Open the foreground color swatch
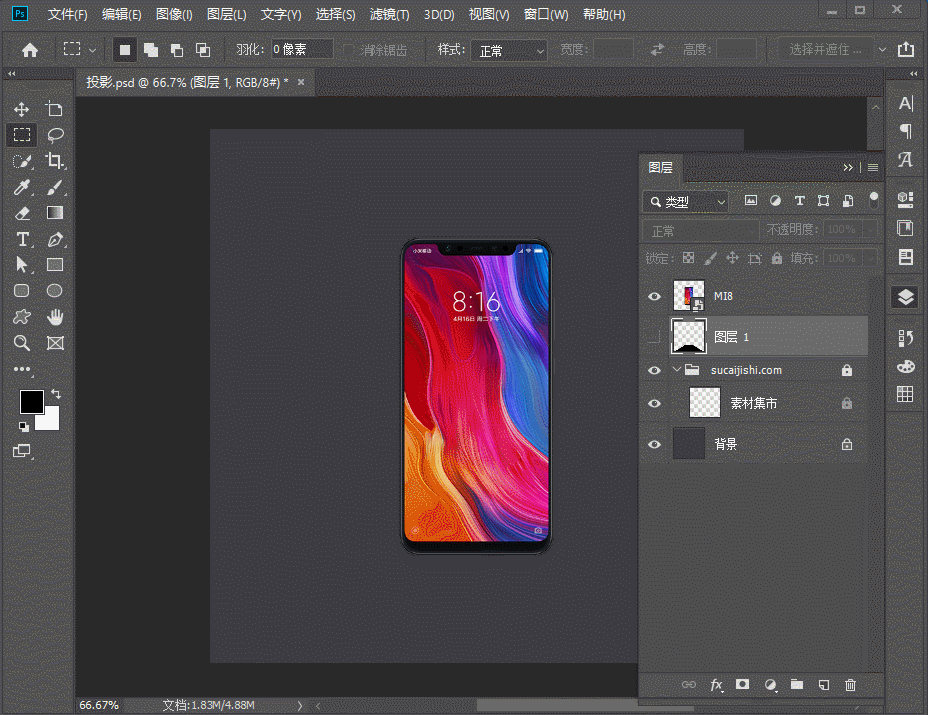Viewport: 928px width, 715px height. click(31, 402)
